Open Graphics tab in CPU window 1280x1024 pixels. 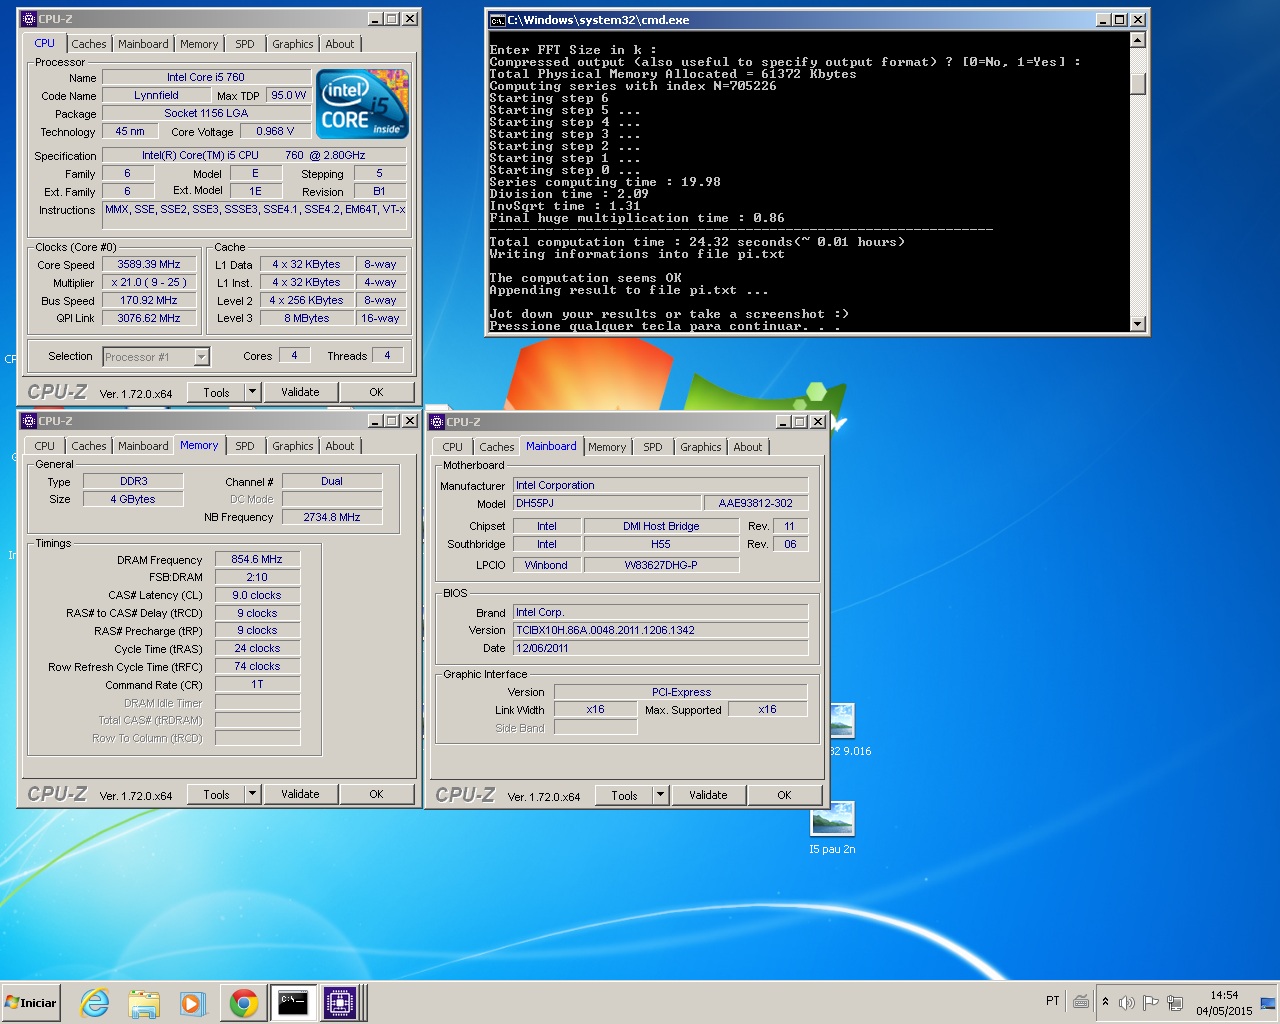click(293, 44)
